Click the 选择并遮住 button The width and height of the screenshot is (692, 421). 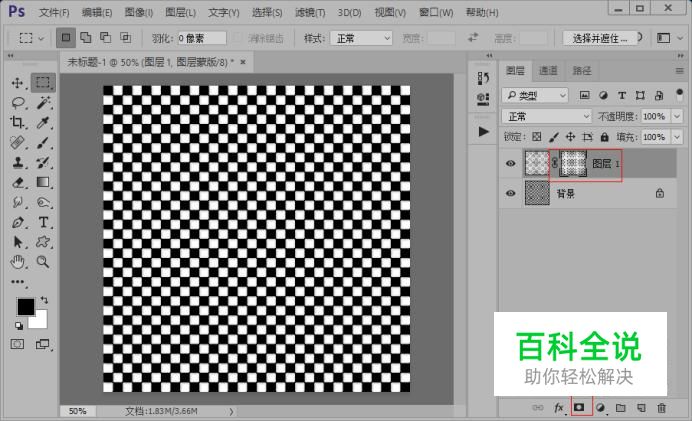[600, 38]
